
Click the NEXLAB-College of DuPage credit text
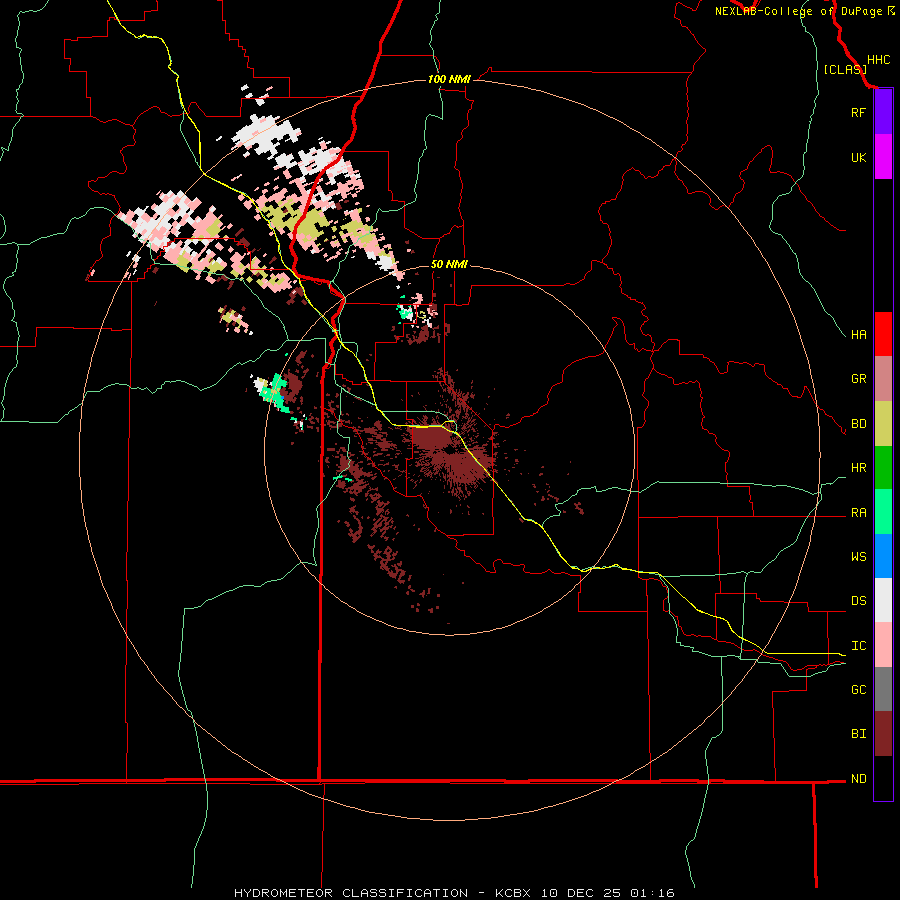point(798,11)
